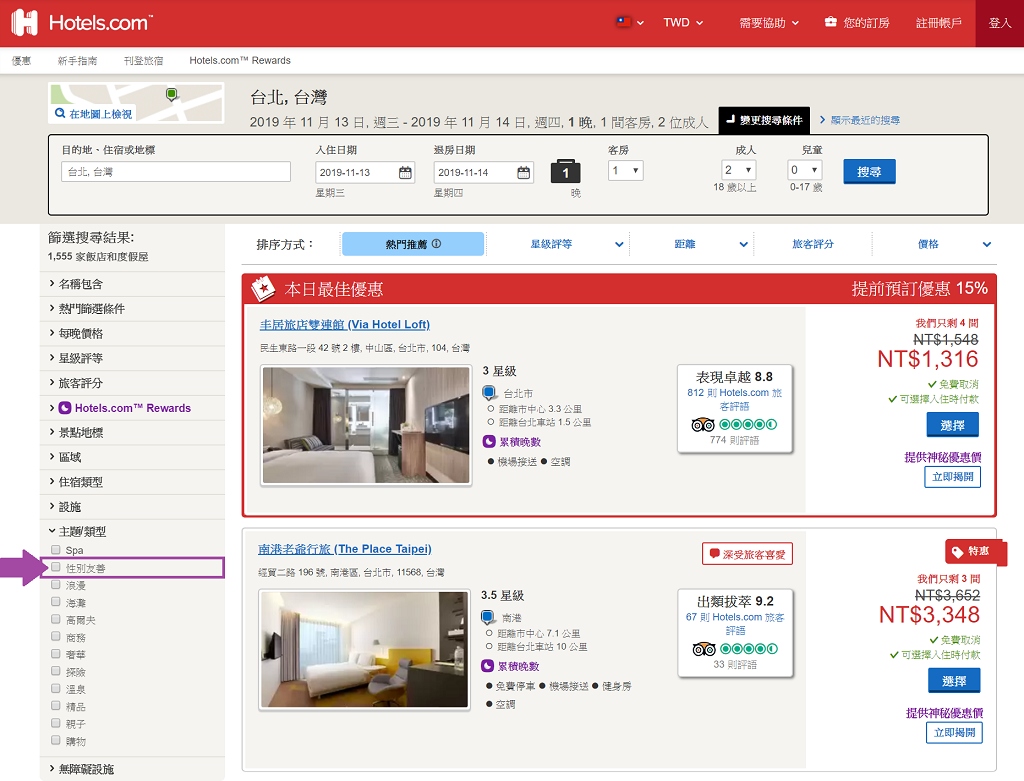The width and height of the screenshot is (1024, 781).
Task: Open the check-out date calendar icon
Action: pos(524,172)
